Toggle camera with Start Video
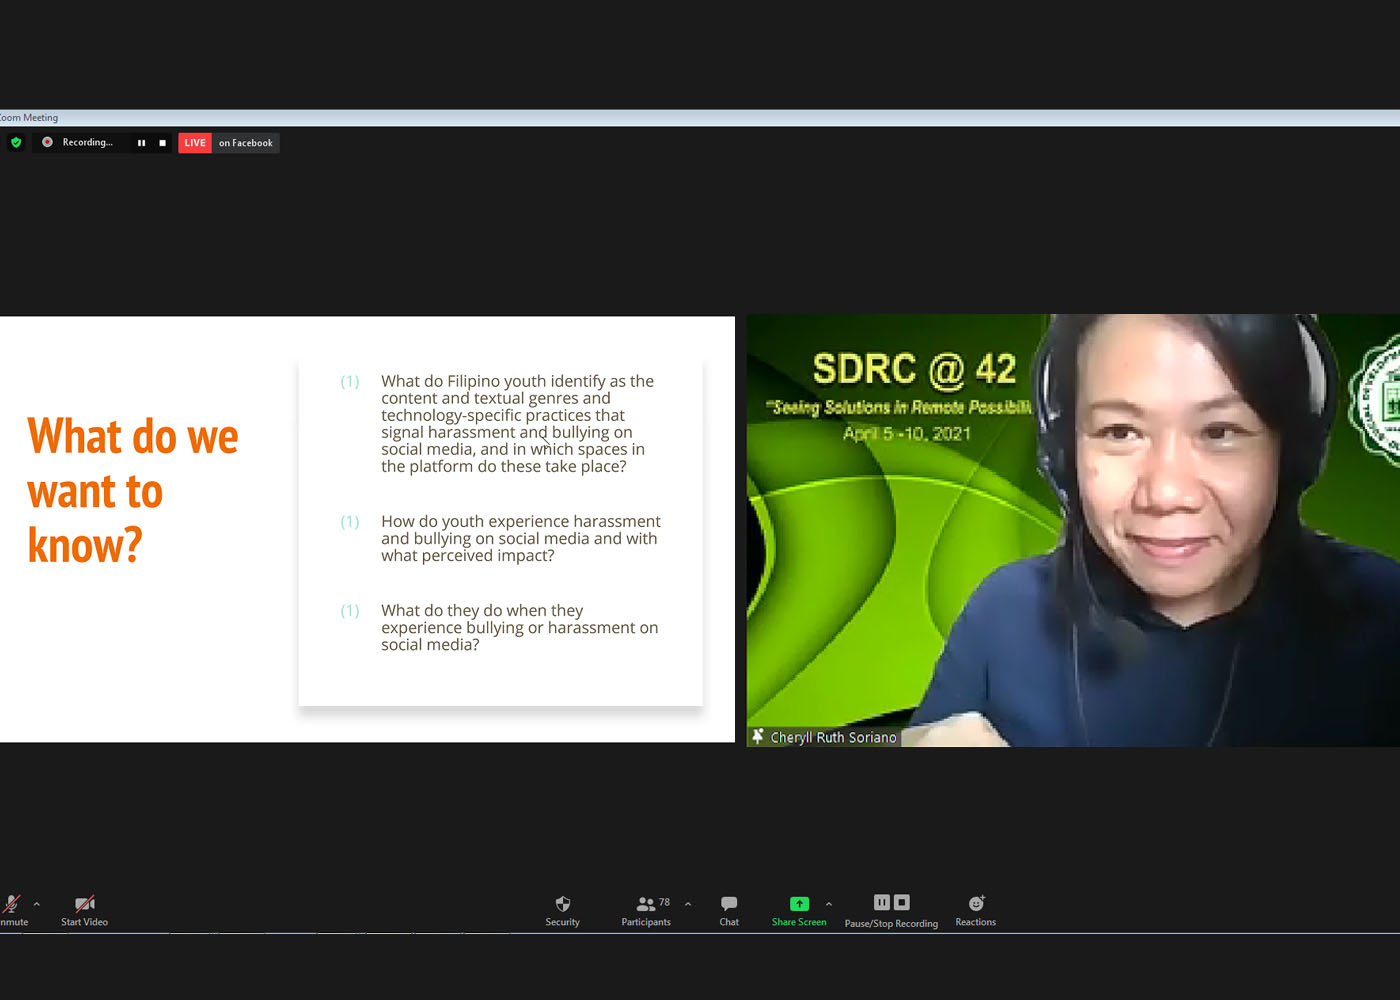1400x1000 pixels. click(84, 910)
